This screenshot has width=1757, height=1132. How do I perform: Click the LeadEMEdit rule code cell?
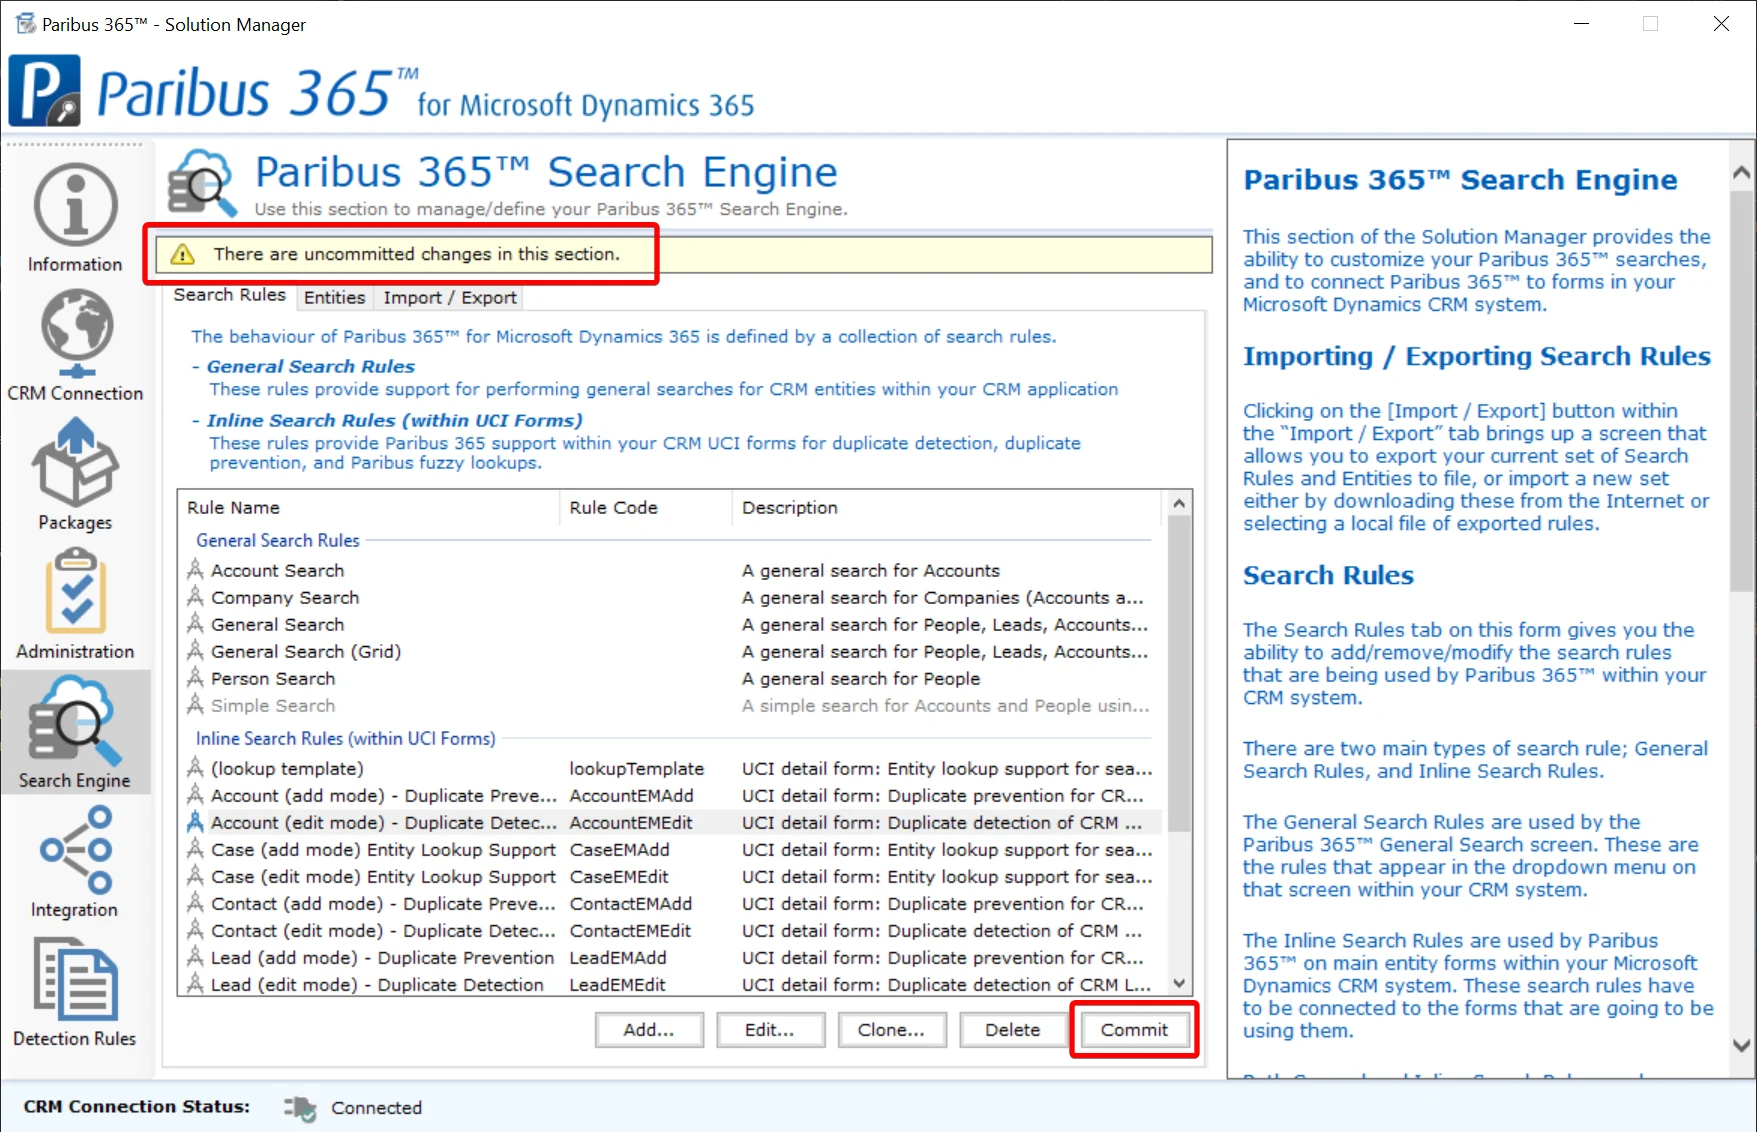(x=617, y=984)
